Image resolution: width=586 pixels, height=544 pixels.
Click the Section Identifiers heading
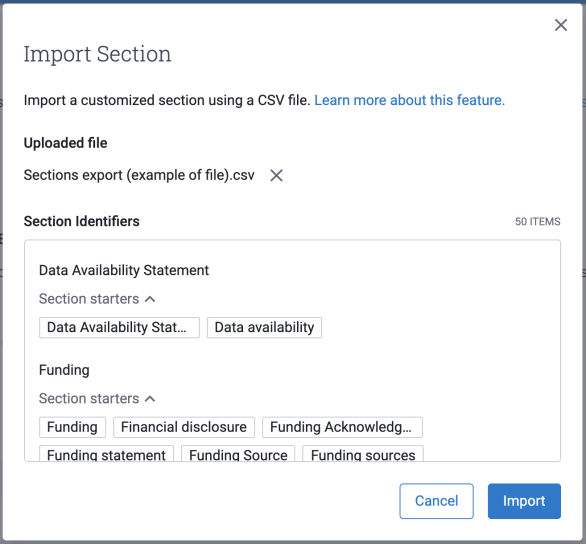81,221
